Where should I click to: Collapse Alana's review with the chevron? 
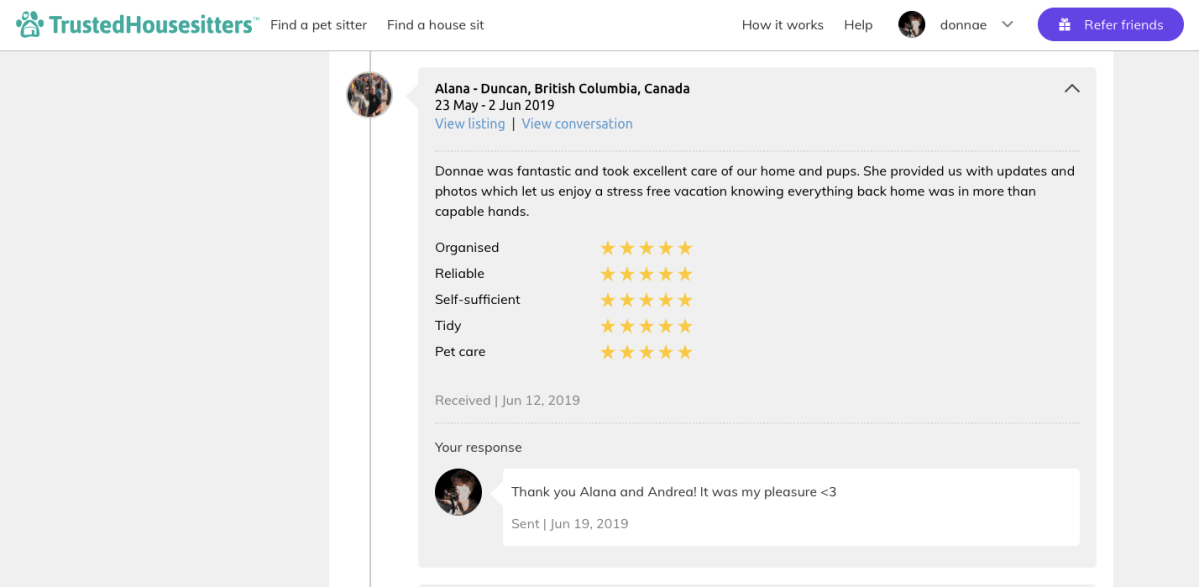(x=1072, y=89)
